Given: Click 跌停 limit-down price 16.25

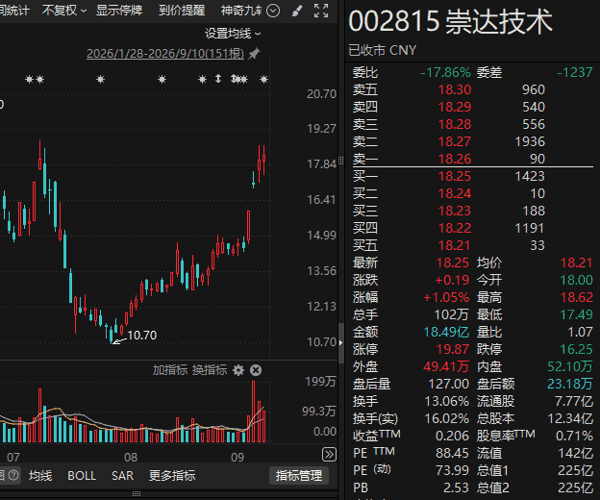Looking at the screenshot, I should [x=576, y=349].
